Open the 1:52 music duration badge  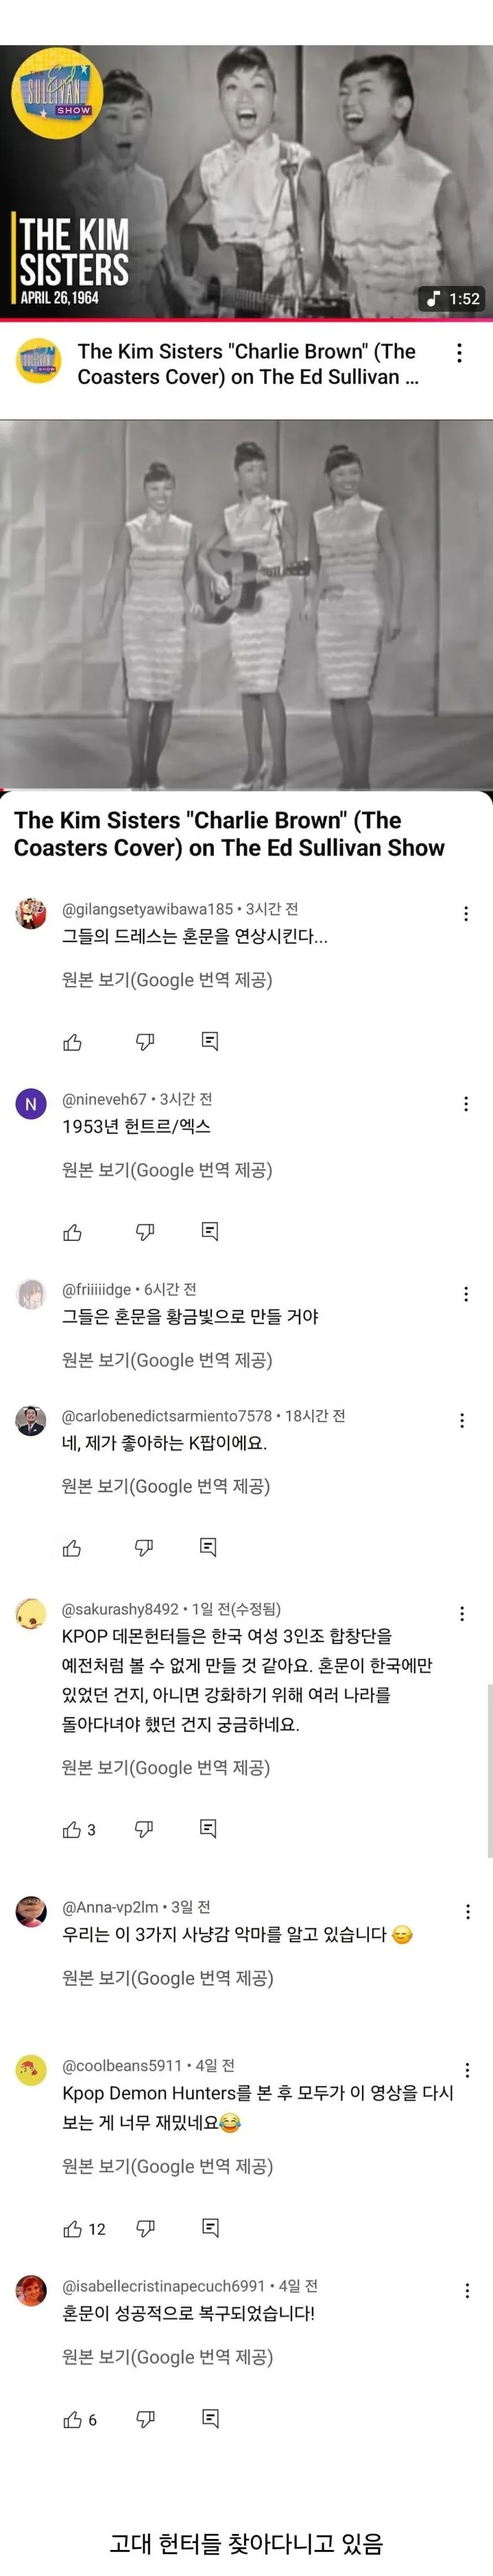click(x=453, y=298)
